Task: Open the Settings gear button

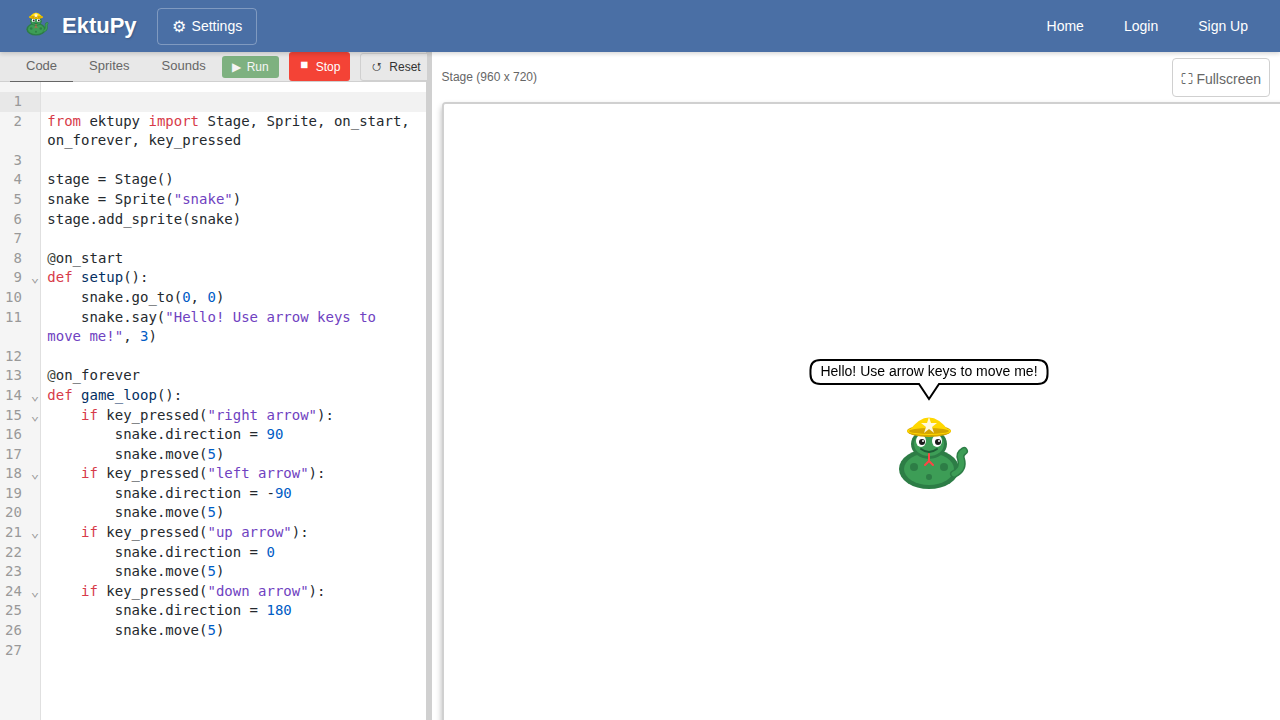Action: click(207, 26)
